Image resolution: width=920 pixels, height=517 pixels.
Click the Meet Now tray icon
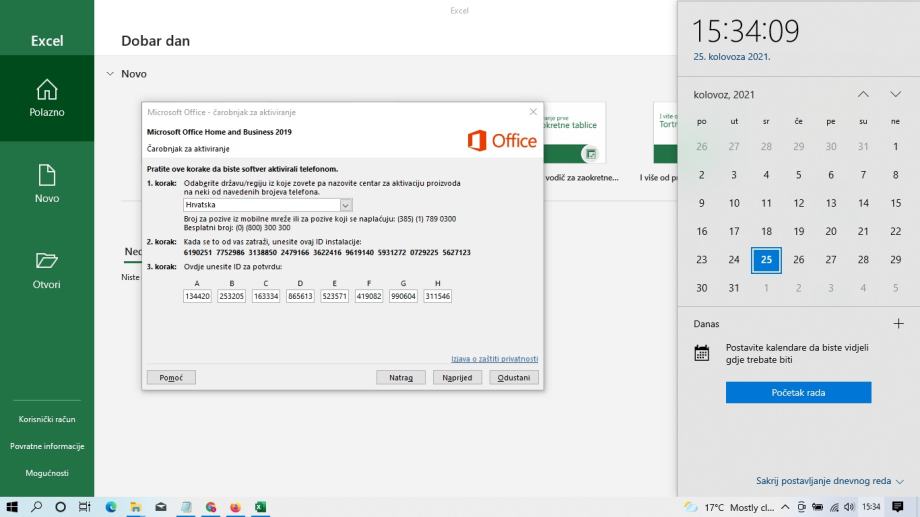click(801, 507)
